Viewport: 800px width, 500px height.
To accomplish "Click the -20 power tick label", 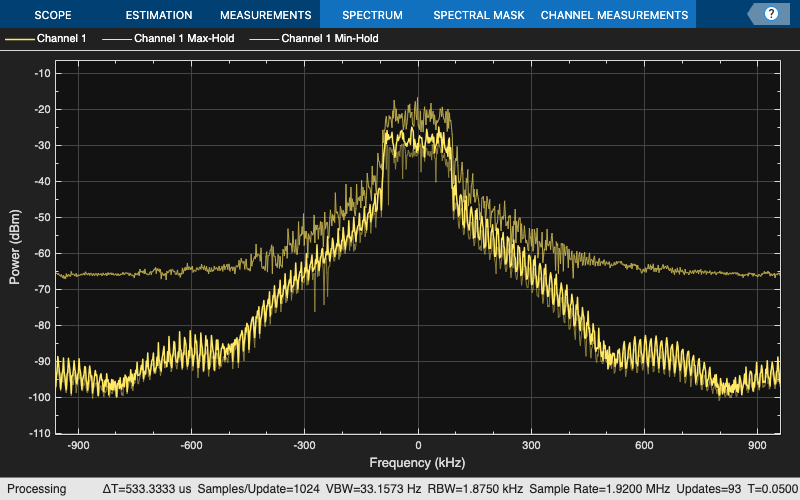I will (42, 109).
